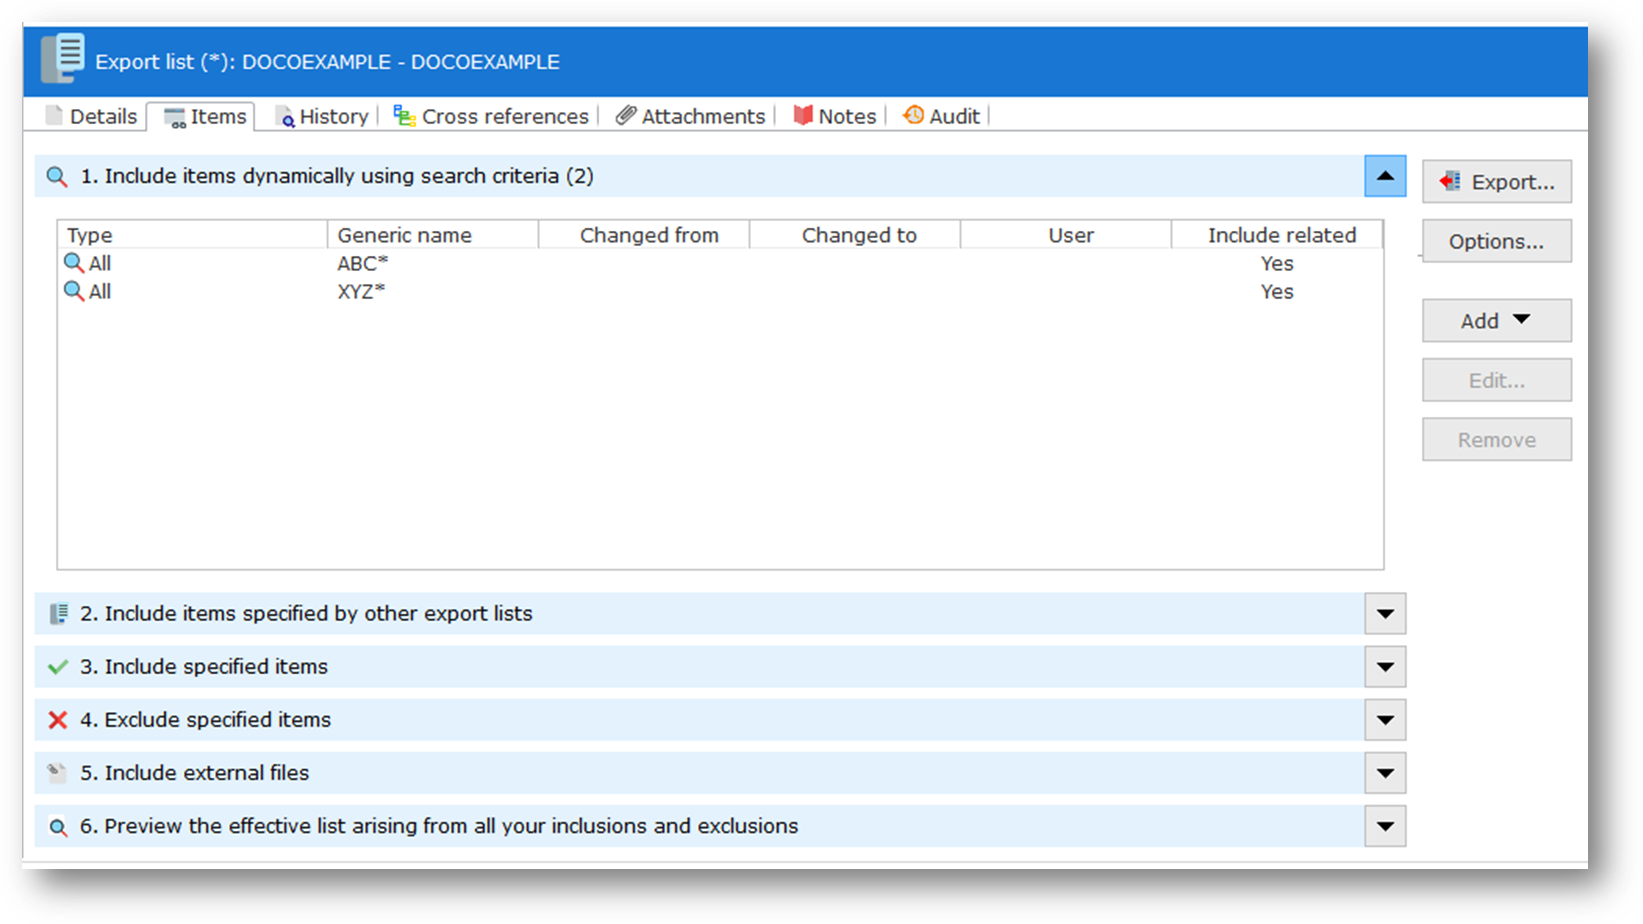Click the export list icon beside section 2
Viewport: 1643px width, 924px height.
coord(58,614)
